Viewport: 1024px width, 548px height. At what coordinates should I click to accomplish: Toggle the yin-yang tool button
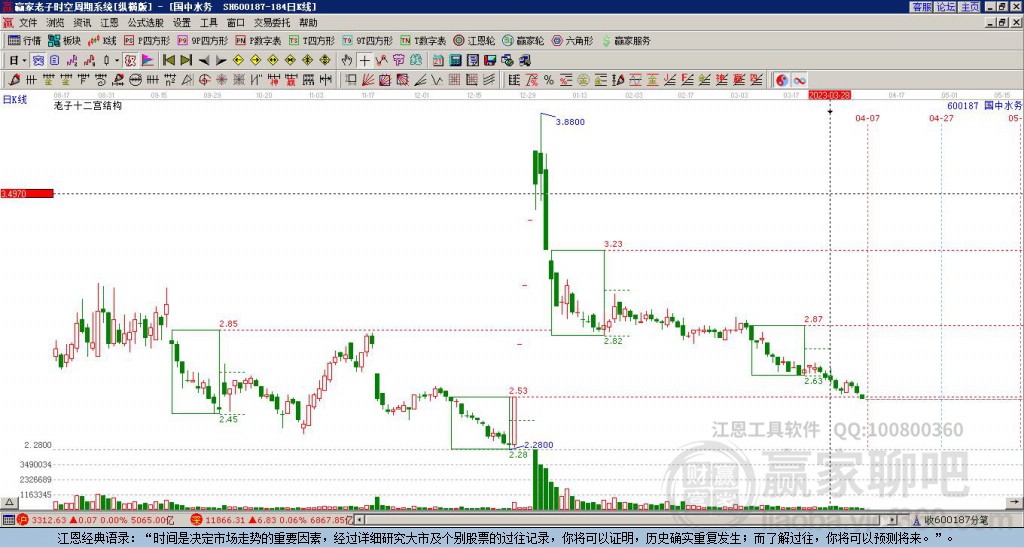[782, 79]
